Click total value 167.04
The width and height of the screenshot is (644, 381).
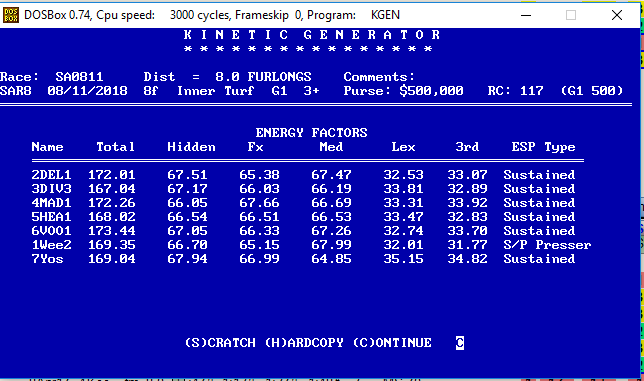(x=112, y=189)
